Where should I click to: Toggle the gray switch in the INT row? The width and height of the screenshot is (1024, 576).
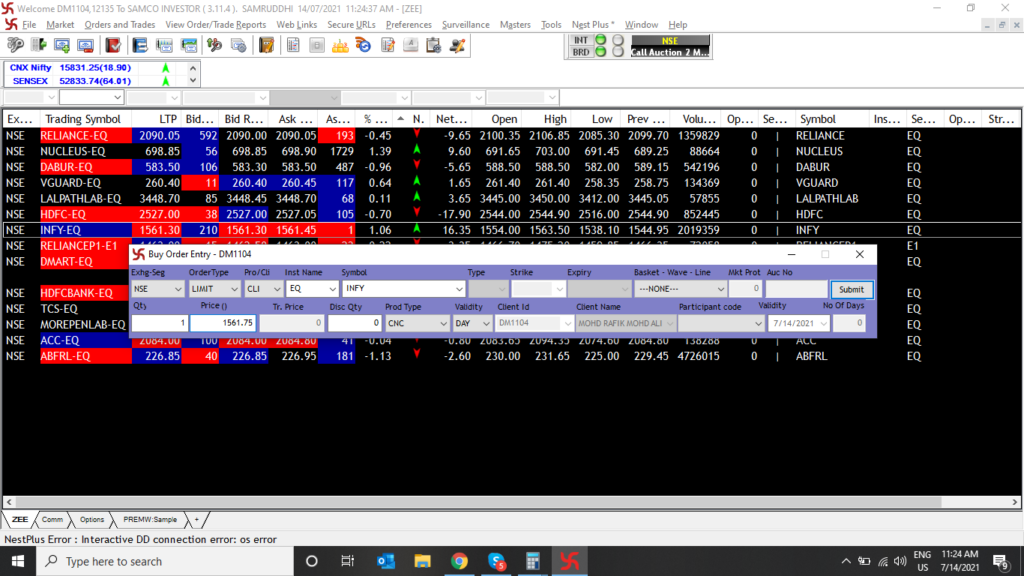coord(618,38)
